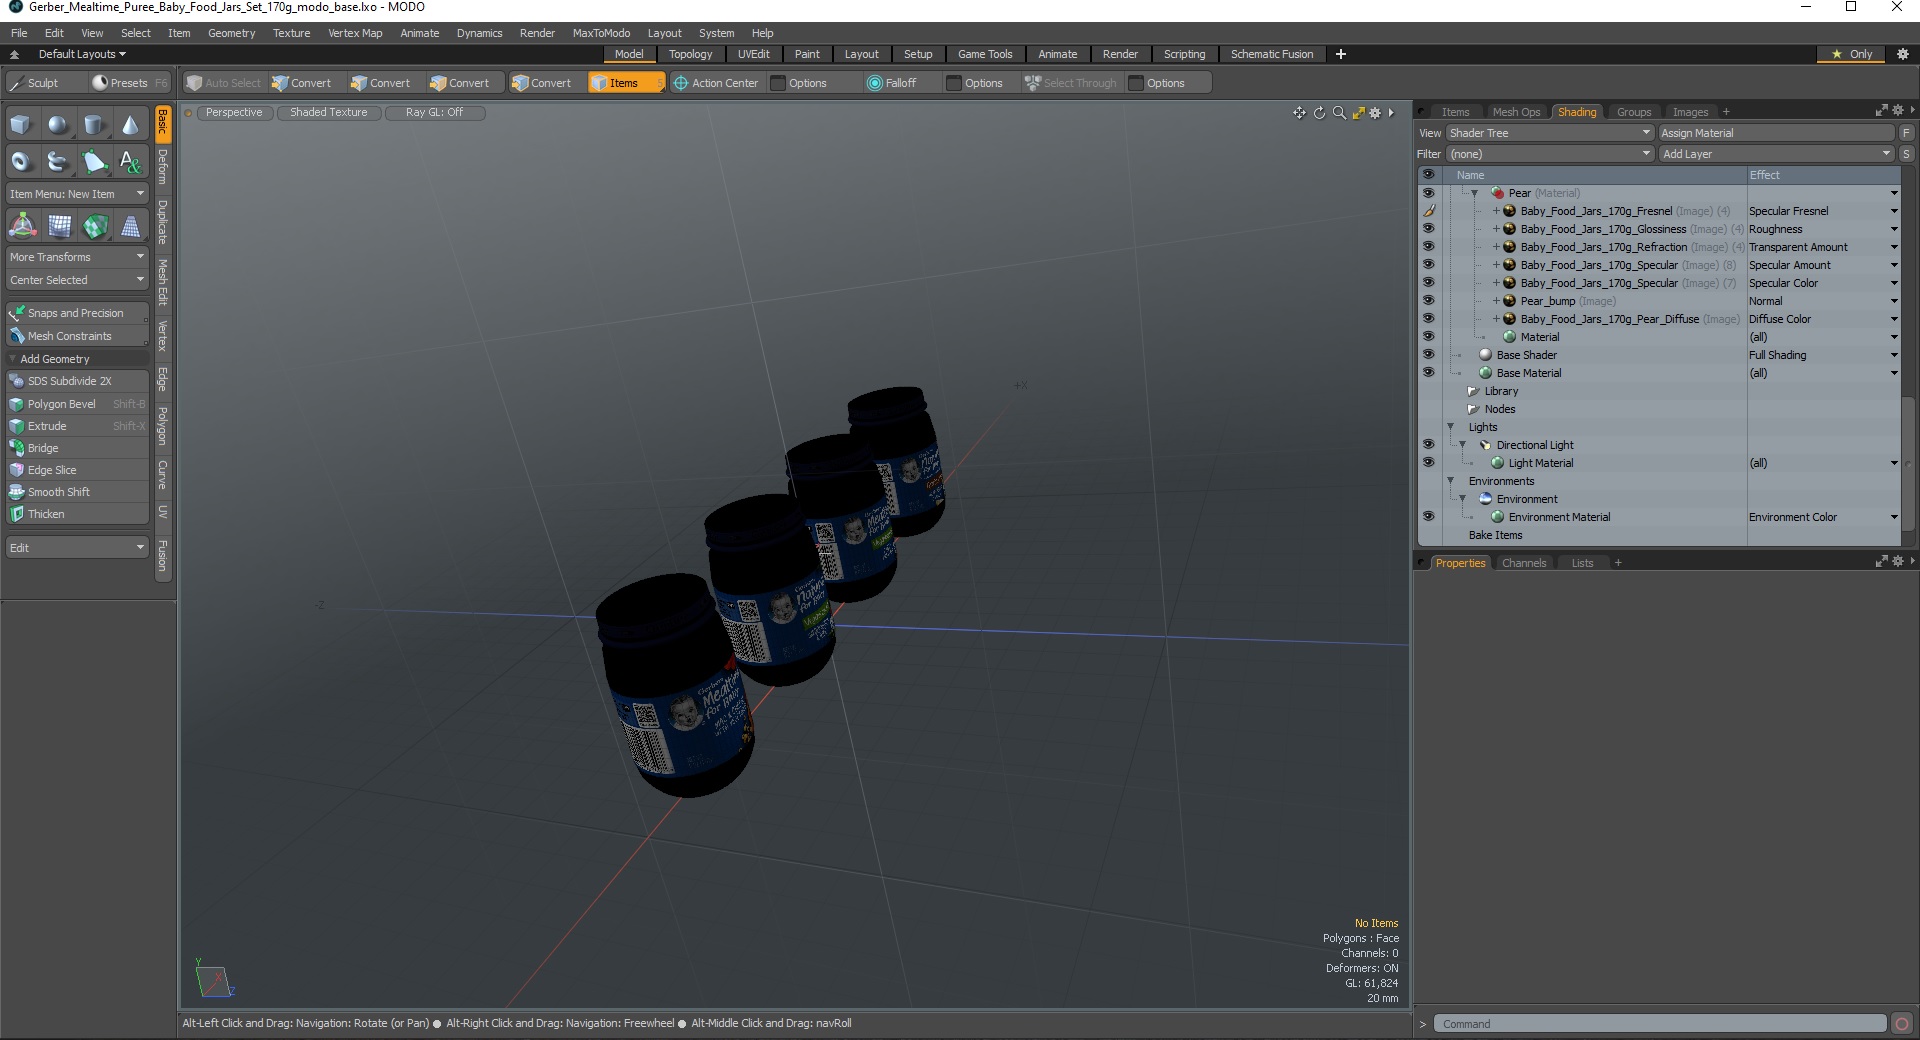
Task: Select the Pen polygon tool
Action: coord(94,161)
